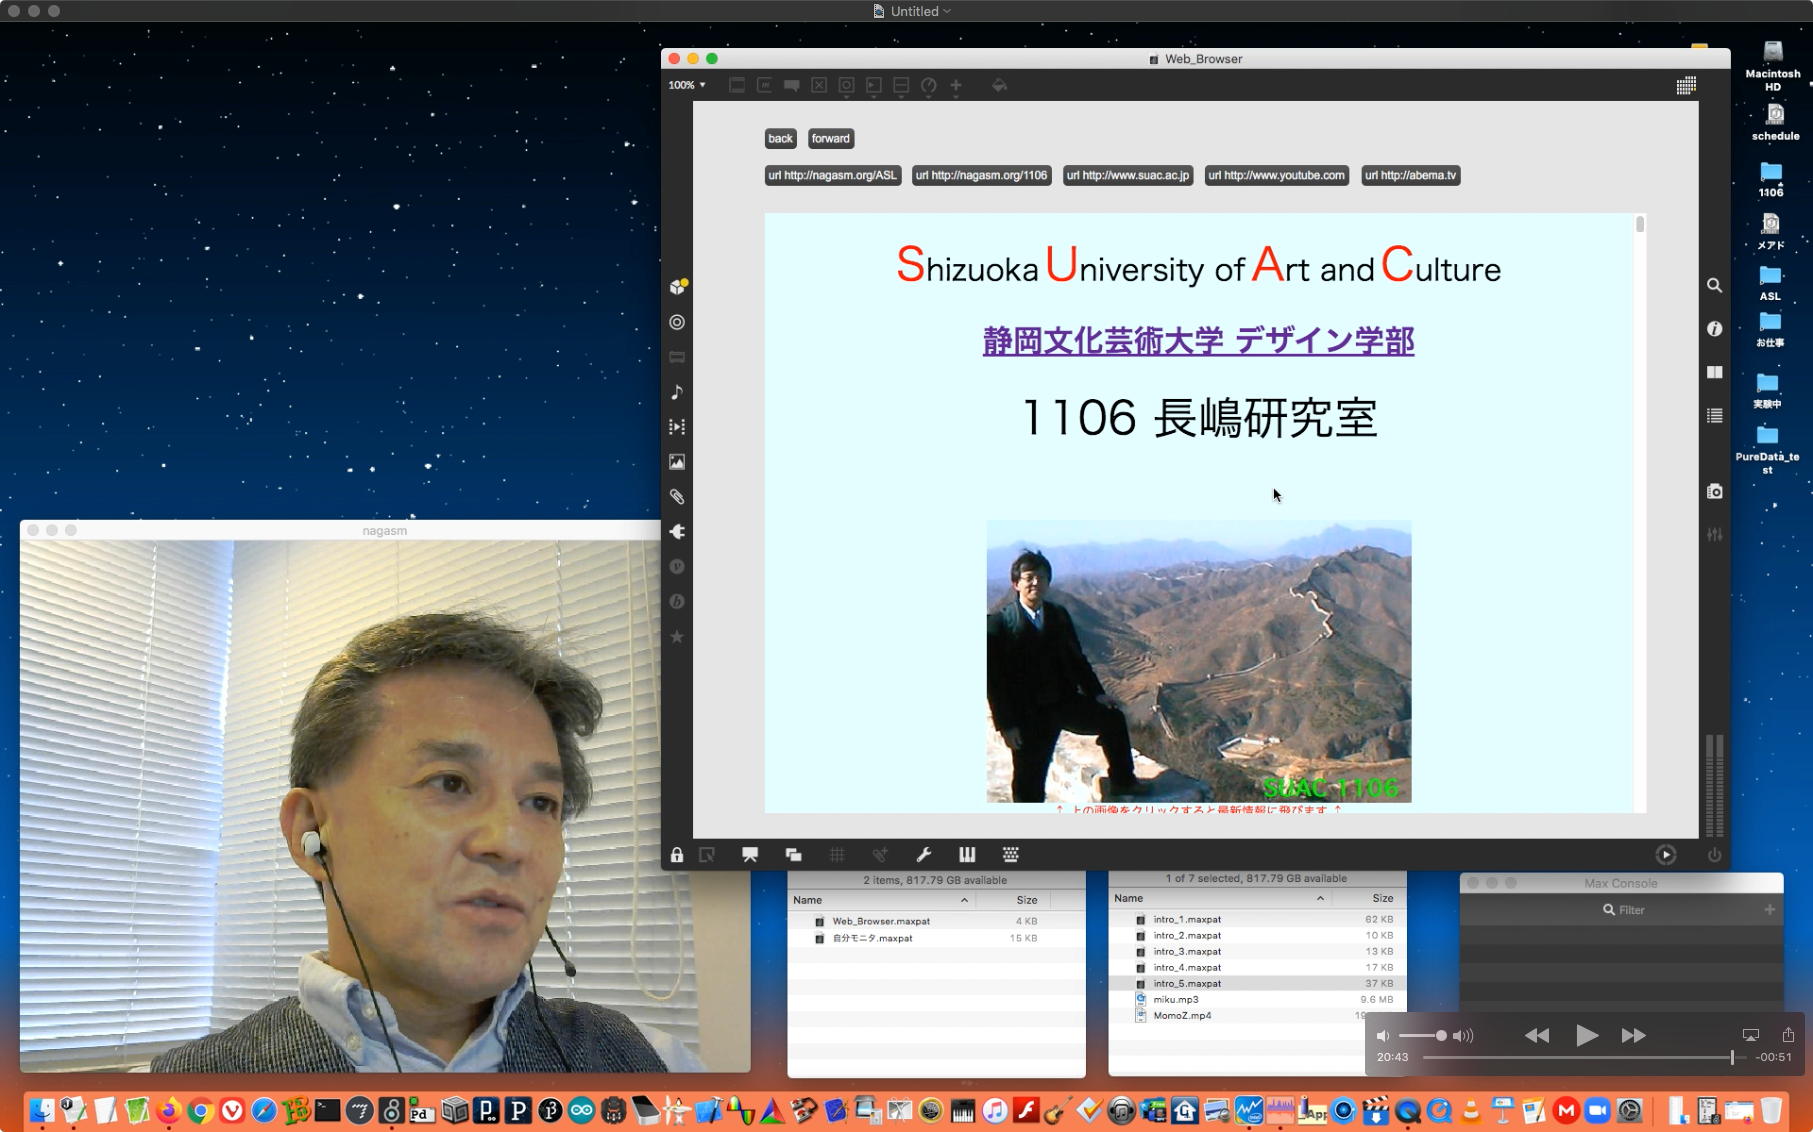The width and height of the screenshot is (1813, 1132).
Task: Toggle the patcher lock icon
Action: click(677, 855)
